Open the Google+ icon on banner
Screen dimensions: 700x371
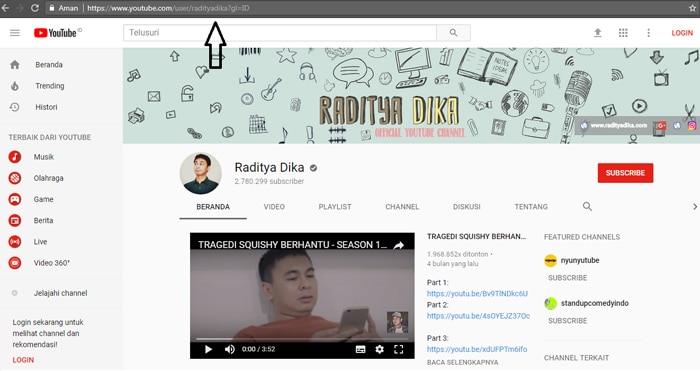click(x=661, y=125)
